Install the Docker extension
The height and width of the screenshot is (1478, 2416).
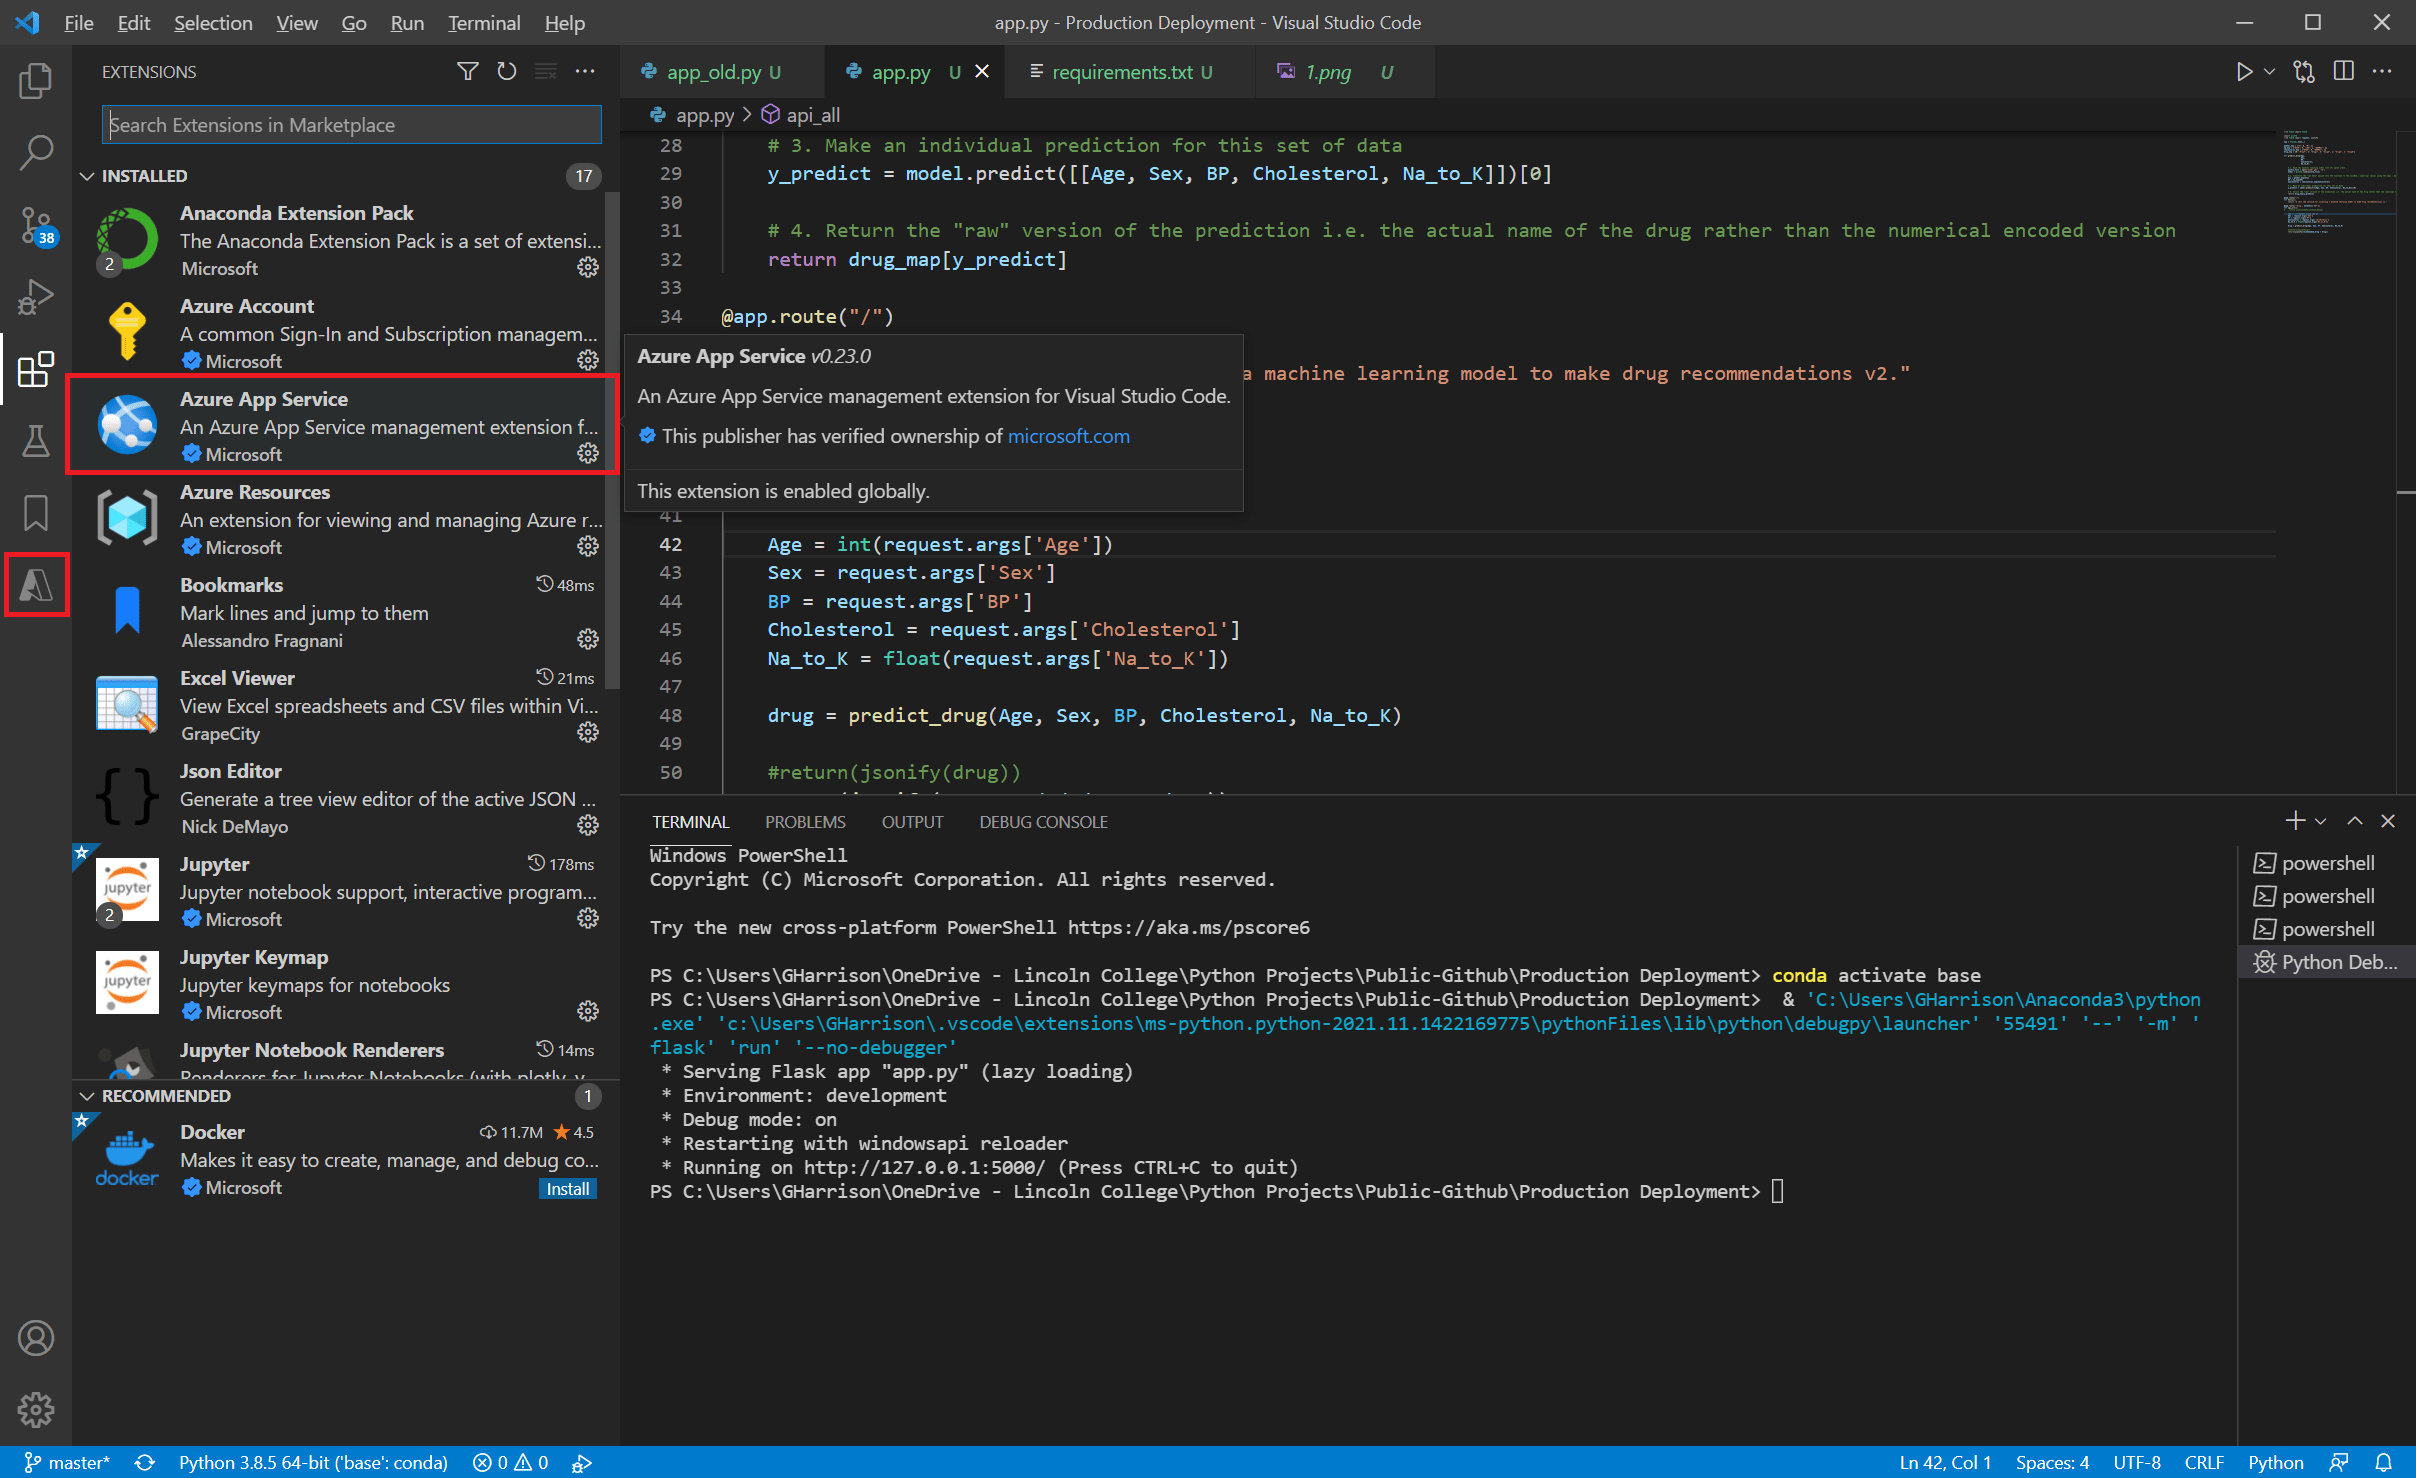[568, 1188]
